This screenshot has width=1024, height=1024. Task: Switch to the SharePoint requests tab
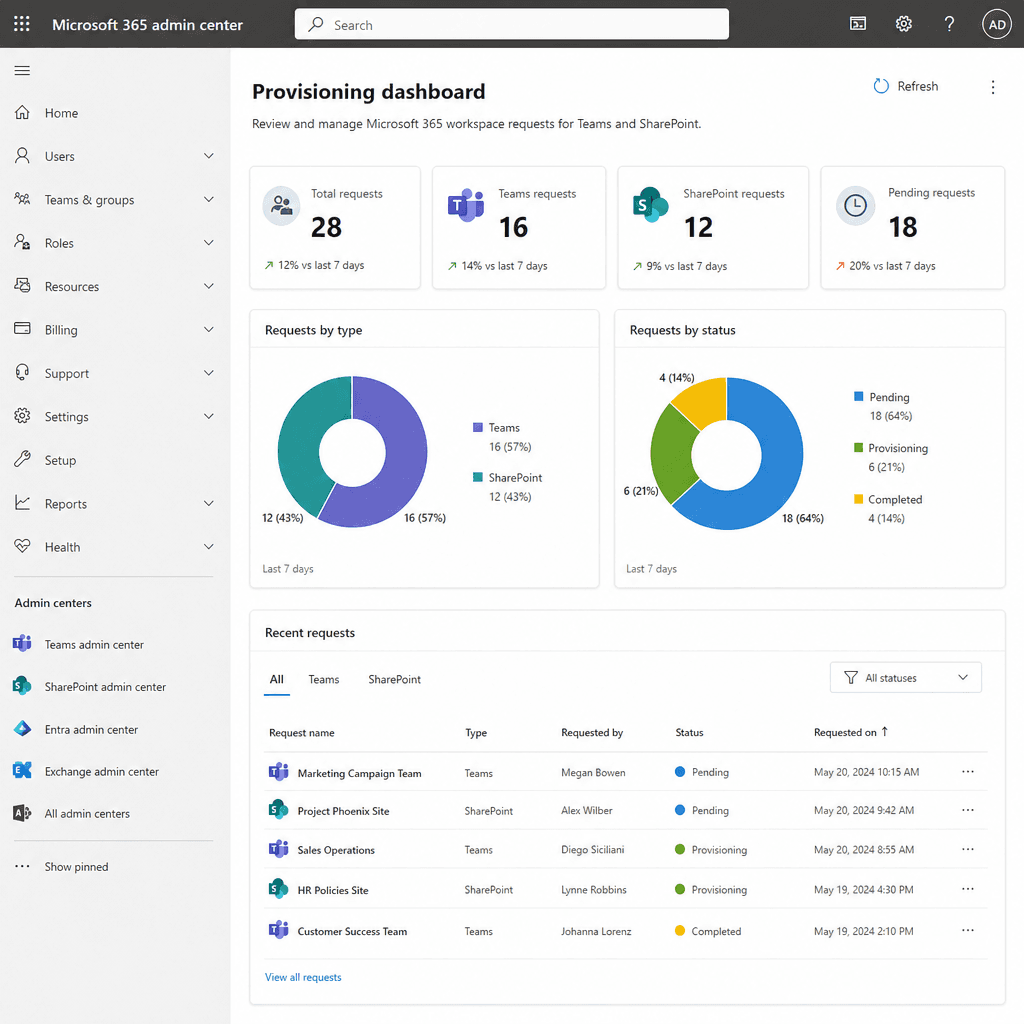tap(394, 679)
